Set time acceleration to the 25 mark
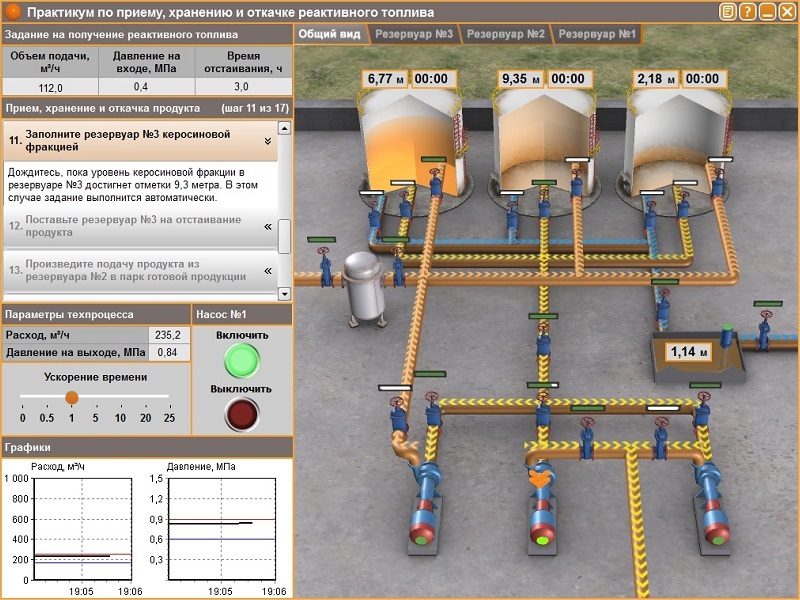 169,418
